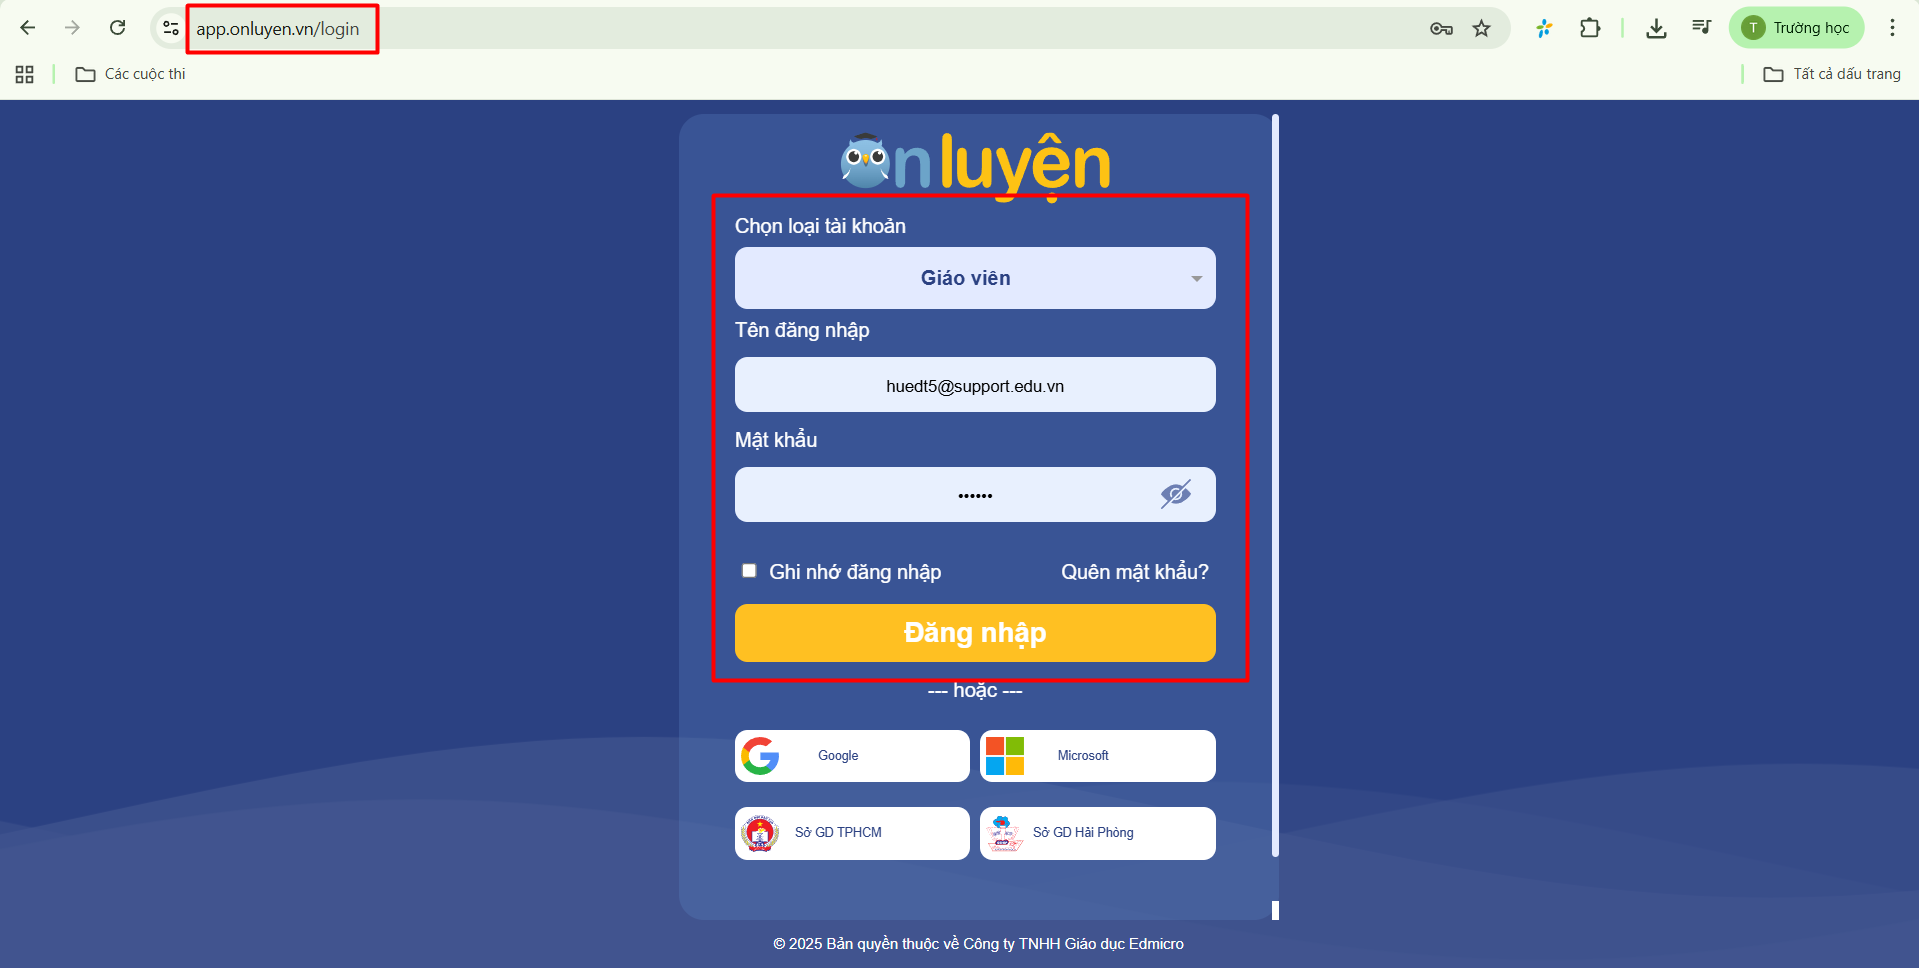Open the saved password key icon
Image resolution: width=1919 pixels, height=968 pixels.
coord(1441,28)
